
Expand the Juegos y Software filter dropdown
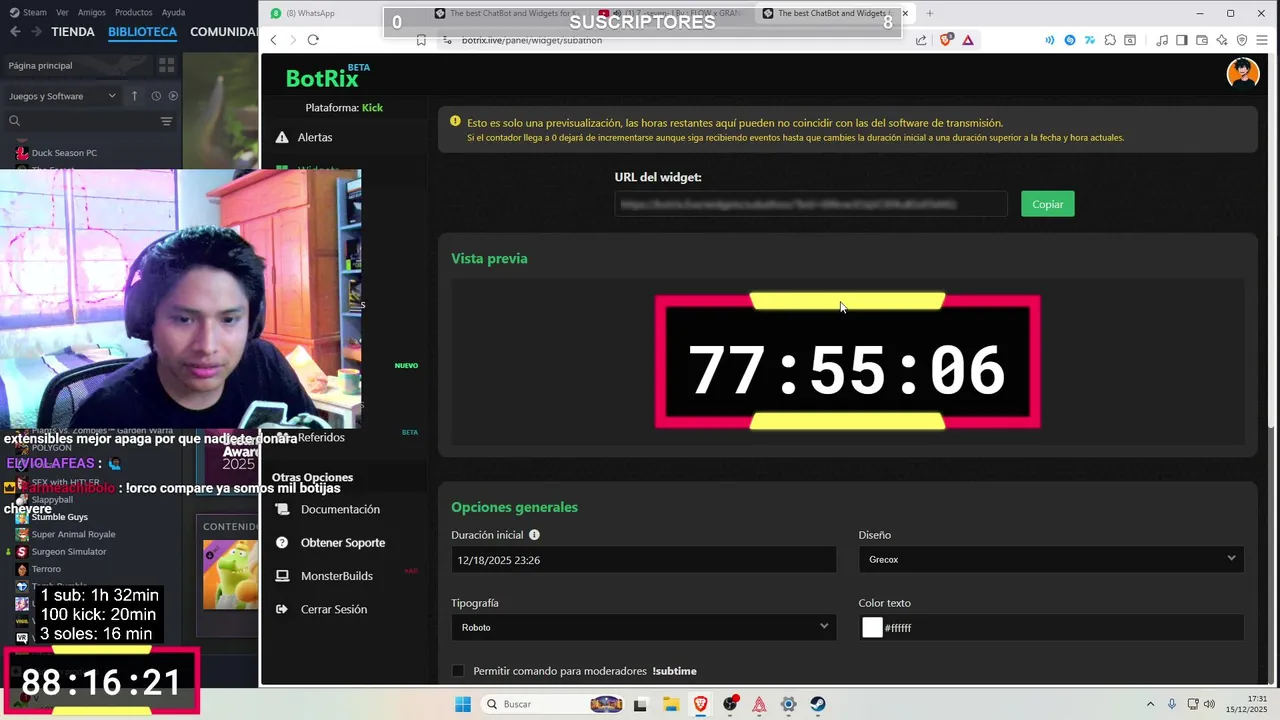[62, 96]
